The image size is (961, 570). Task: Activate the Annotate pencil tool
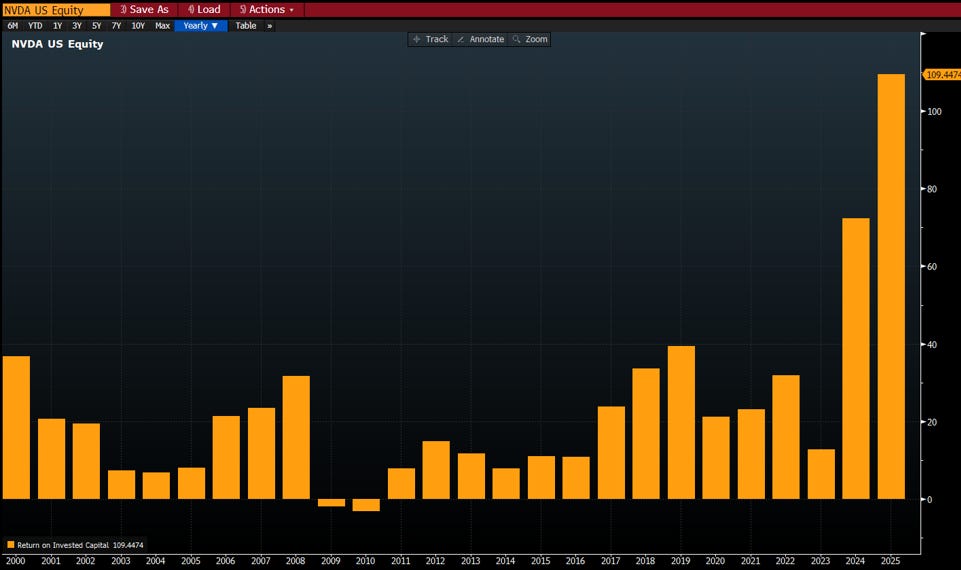point(480,39)
